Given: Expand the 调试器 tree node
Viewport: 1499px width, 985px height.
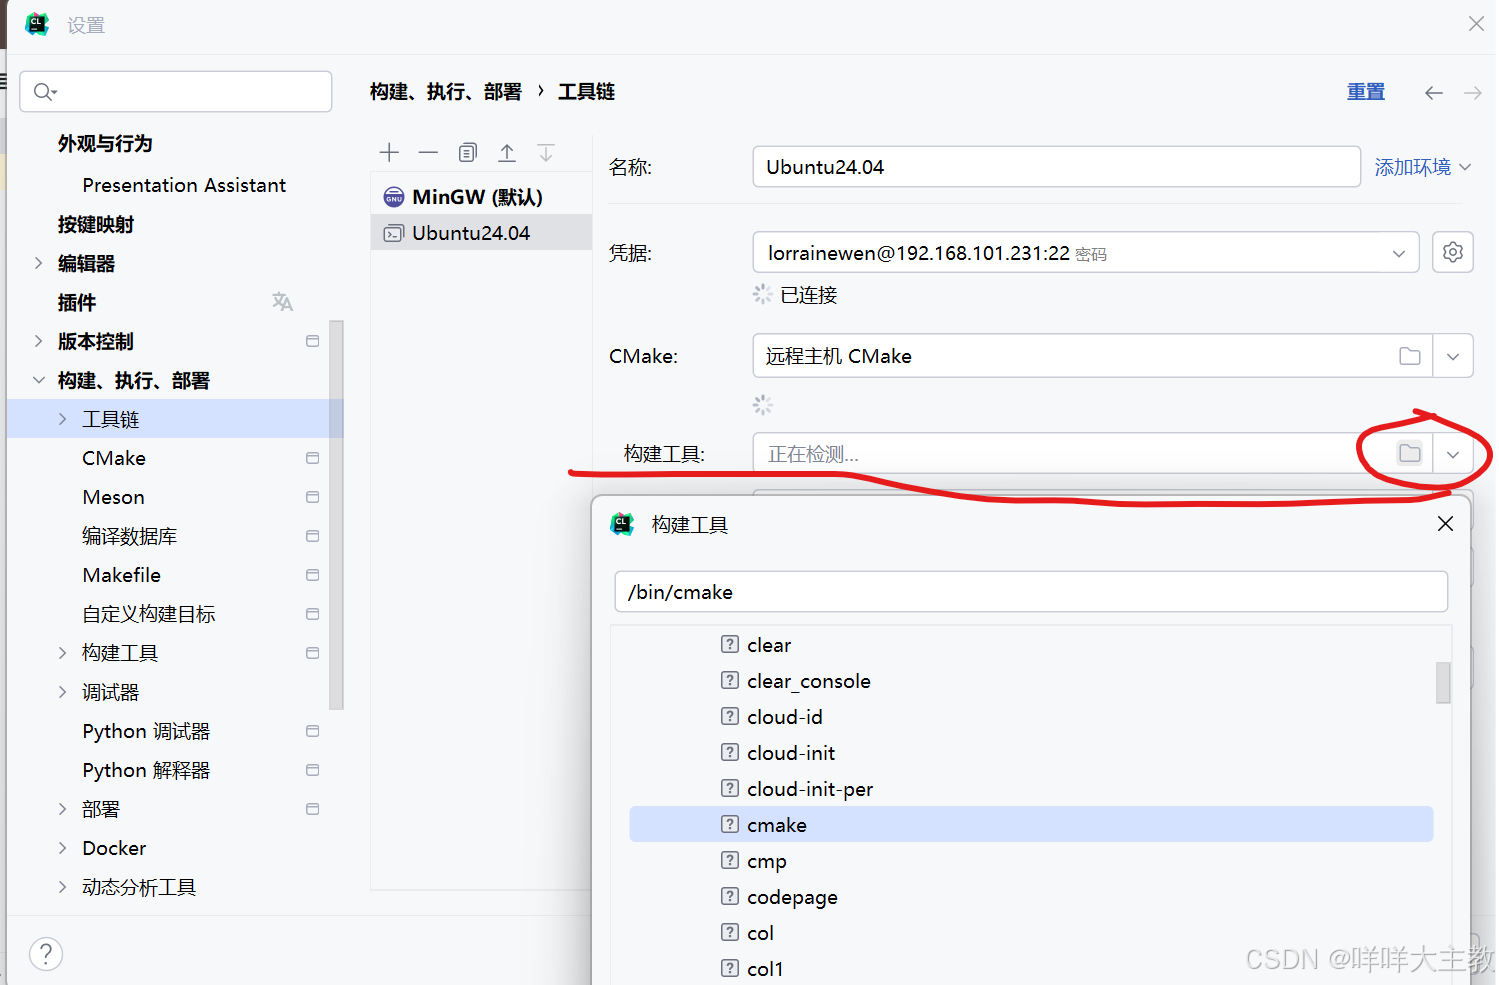Looking at the screenshot, I should pyautogui.click(x=62, y=692).
